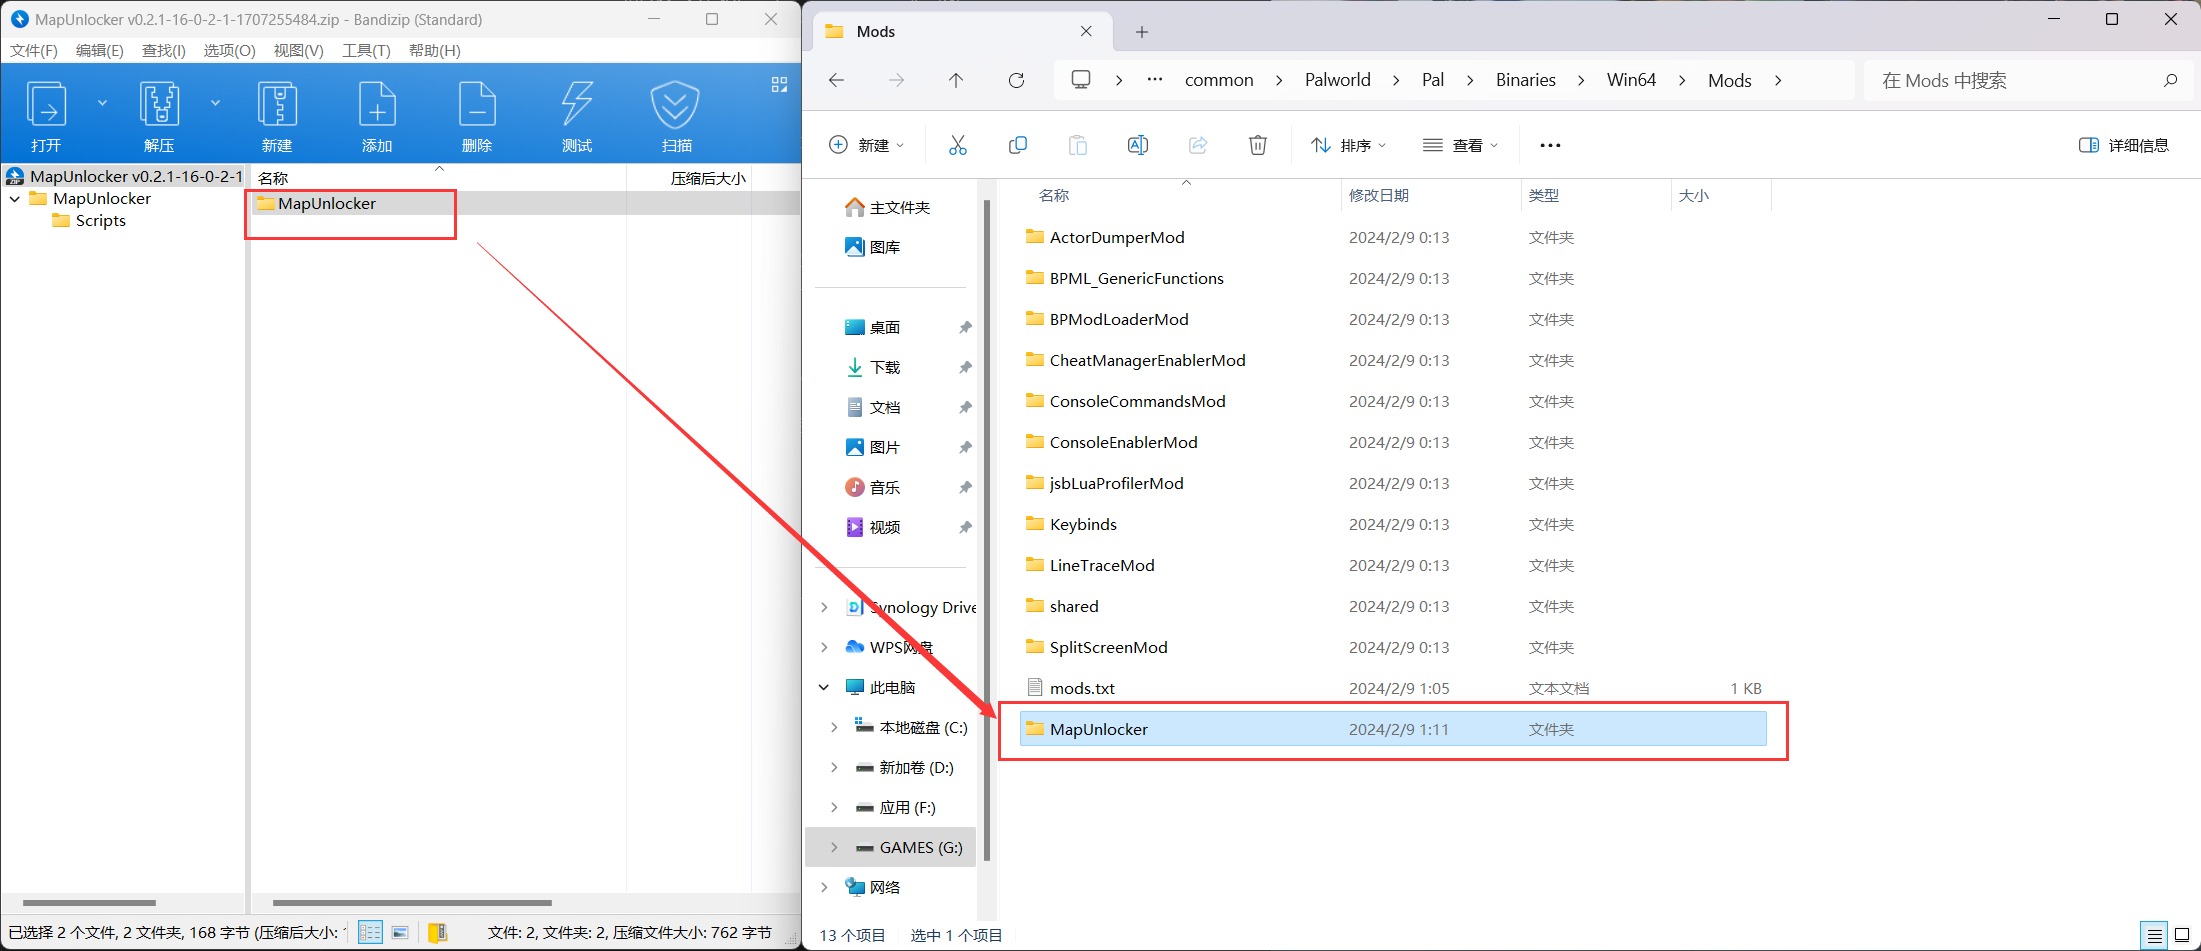Expand the Local Disk (C:) node
2201x951 pixels.
point(834,727)
